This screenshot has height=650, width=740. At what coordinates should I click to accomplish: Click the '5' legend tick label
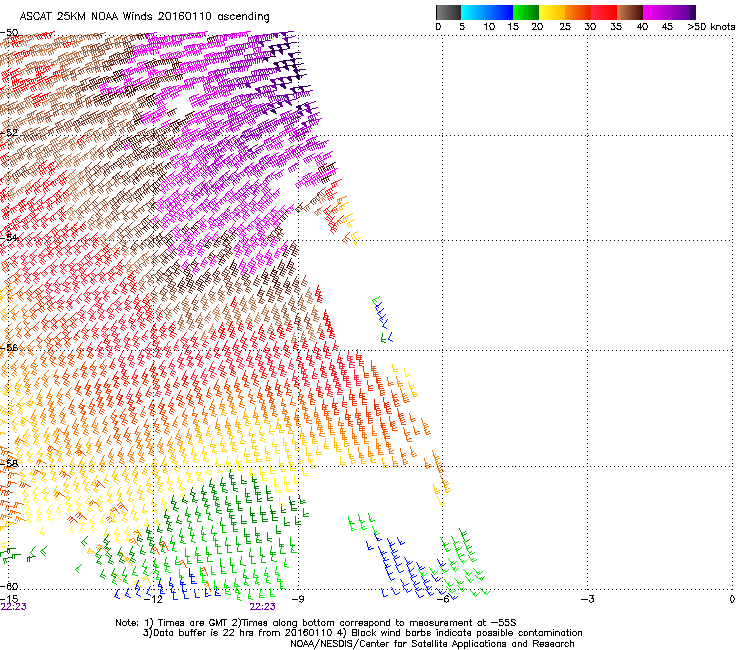point(462,27)
